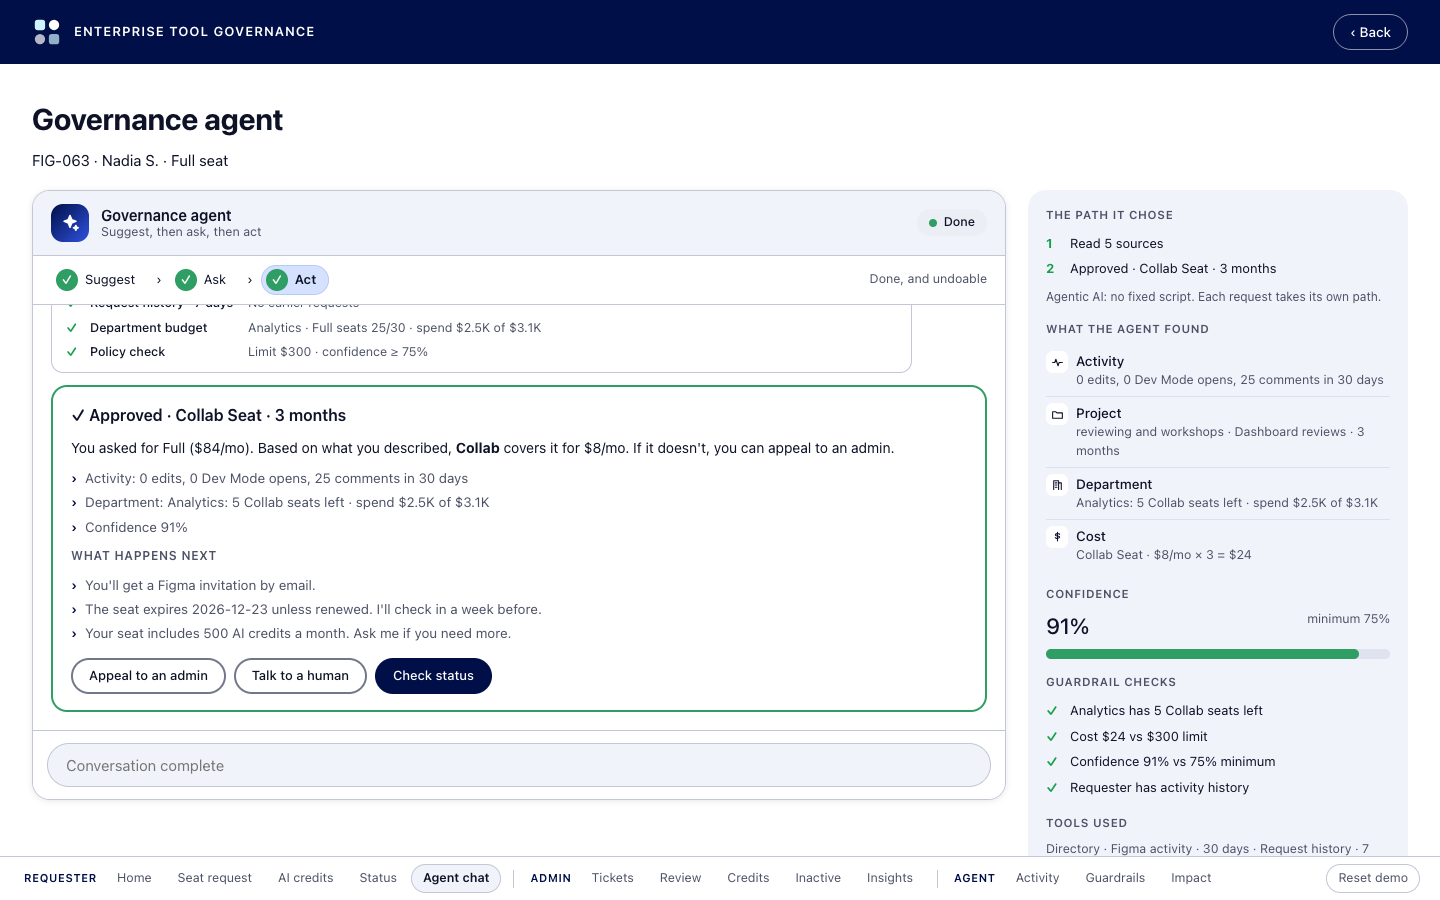The width and height of the screenshot is (1440, 900).
Task: Click the green check icon beside Suggest
Action: (x=67, y=280)
